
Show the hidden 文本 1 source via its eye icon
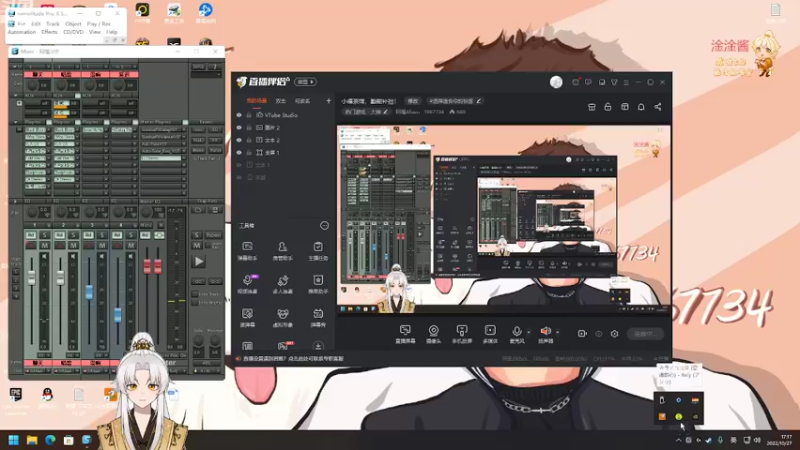pyautogui.click(x=239, y=165)
